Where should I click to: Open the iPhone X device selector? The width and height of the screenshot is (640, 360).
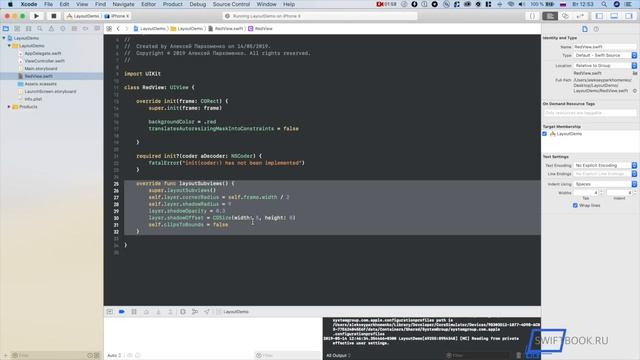(x=116, y=16)
